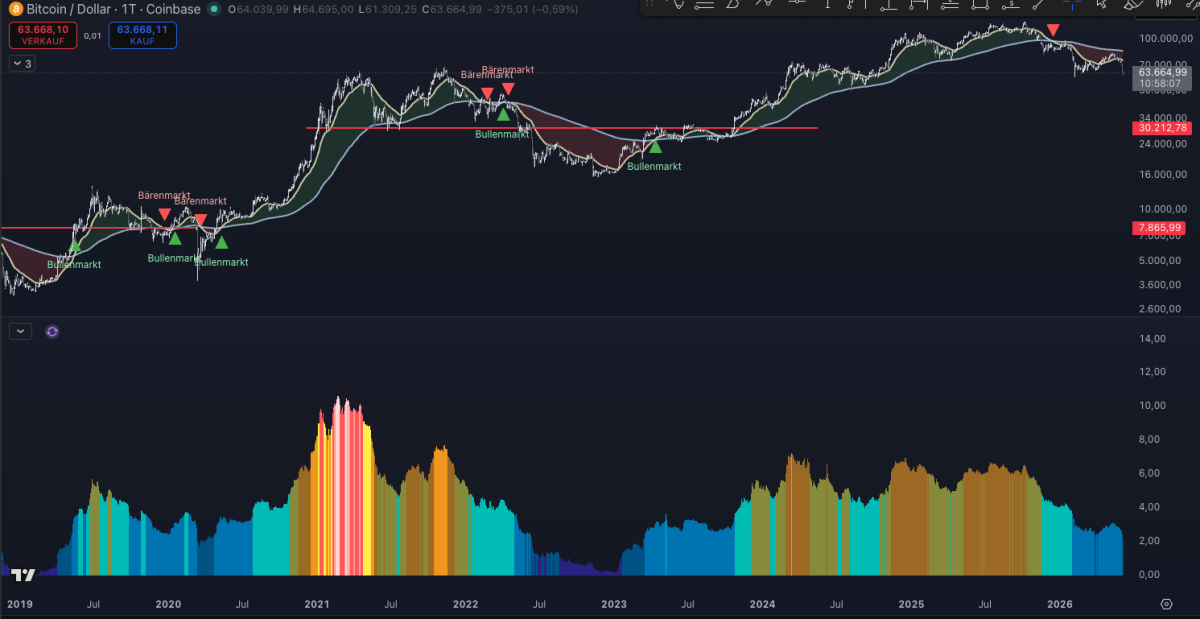Image resolution: width=1200 pixels, height=619 pixels.
Task: Select the blue crosshair cursor tool
Action: click(x=1072, y=5)
